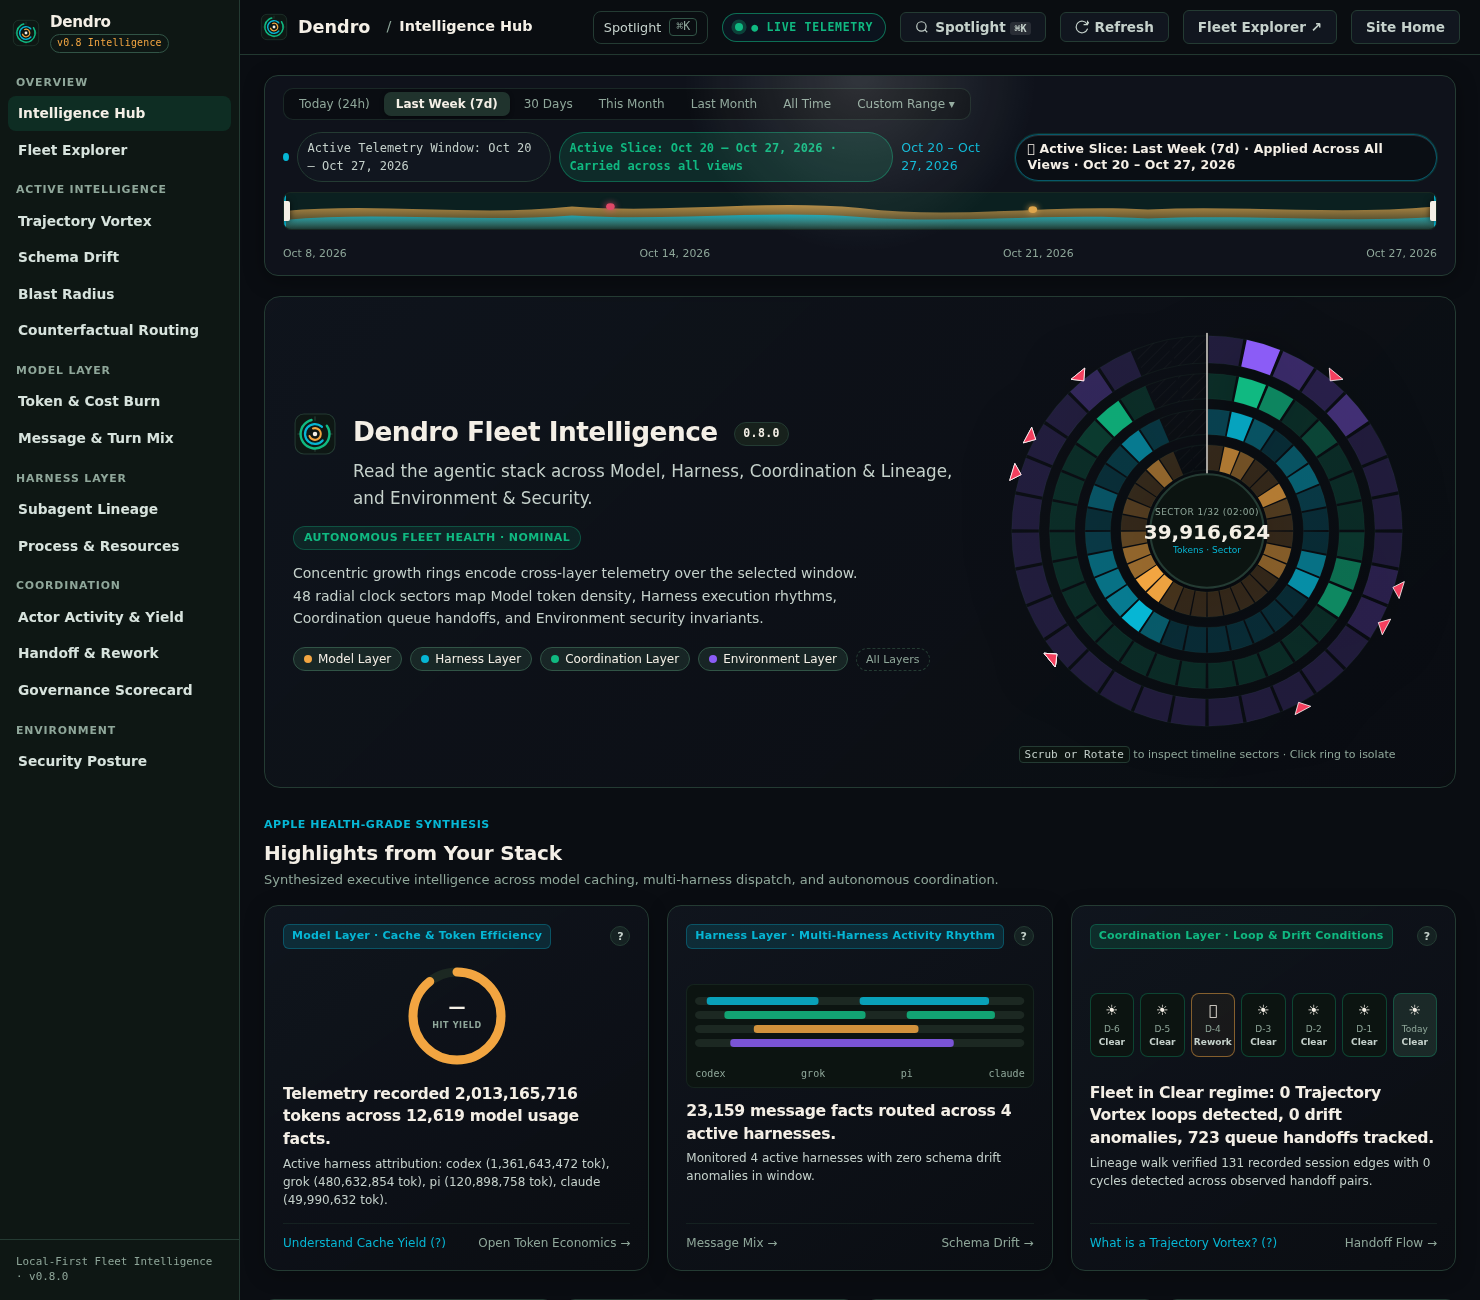1480x1300 pixels.
Task: Select the D-4 Rework day tile
Action: pyautogui.click(x=1213, y=1025)
